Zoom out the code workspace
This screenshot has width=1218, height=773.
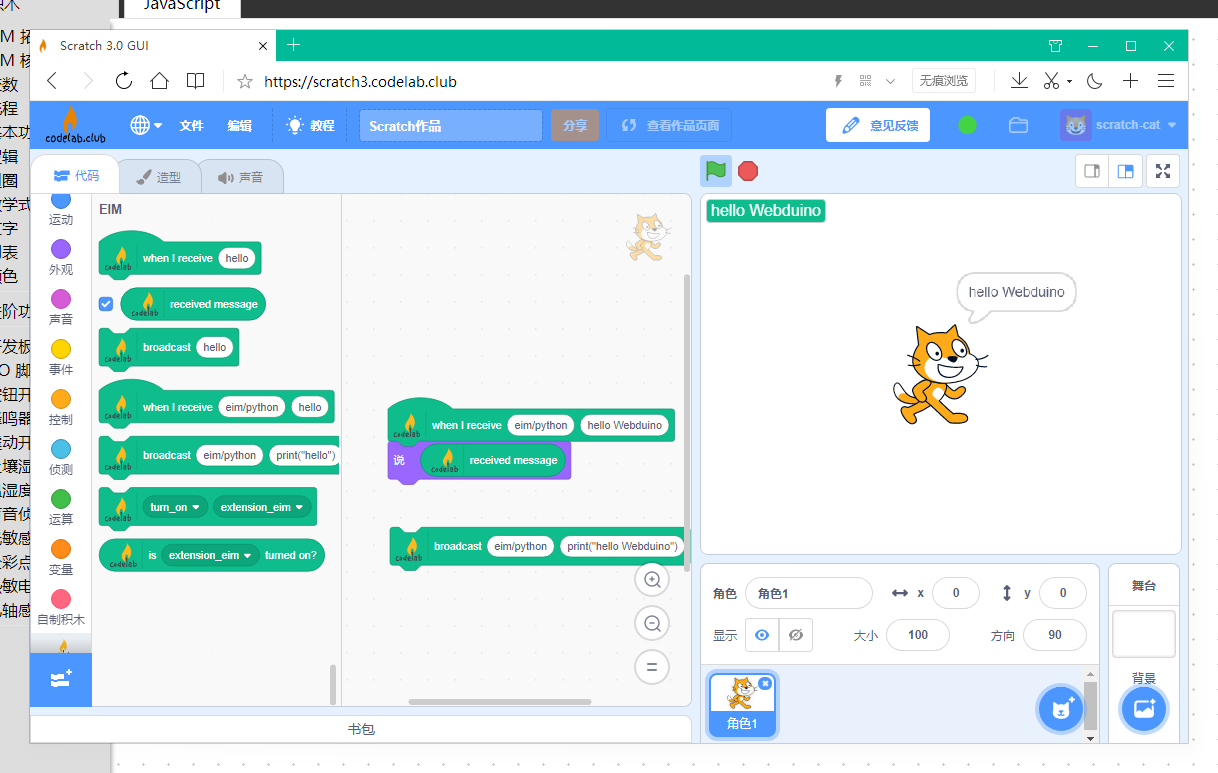tap(652, 624)
